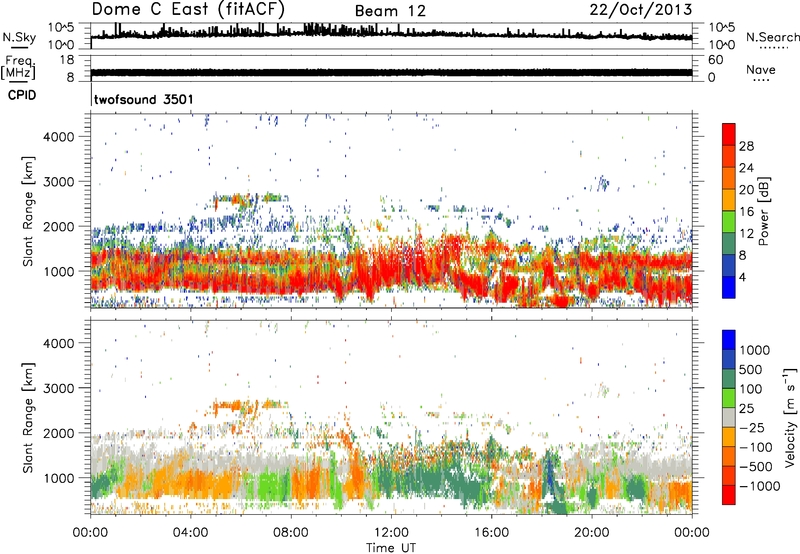Click the '08:00' time tick label
800x554 pixels.
(x=291, y=533)
